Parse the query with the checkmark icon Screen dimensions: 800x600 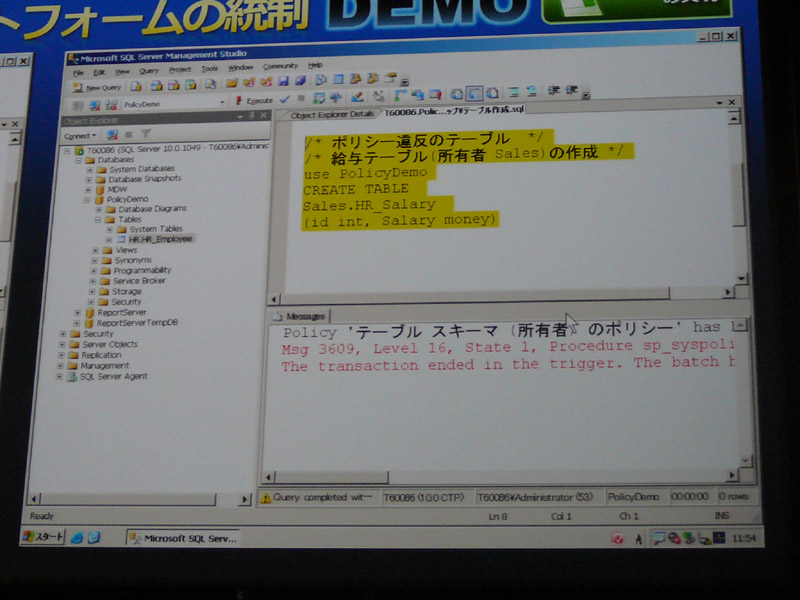pos(285,99)
